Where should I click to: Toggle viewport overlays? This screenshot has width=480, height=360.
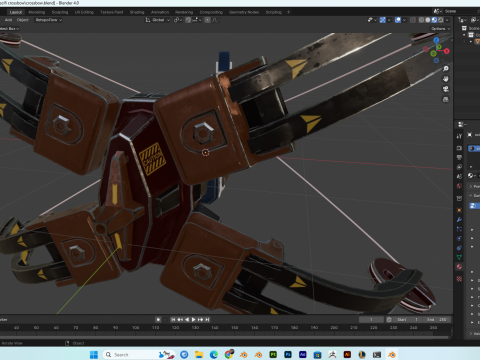click(x=398, y=20)
